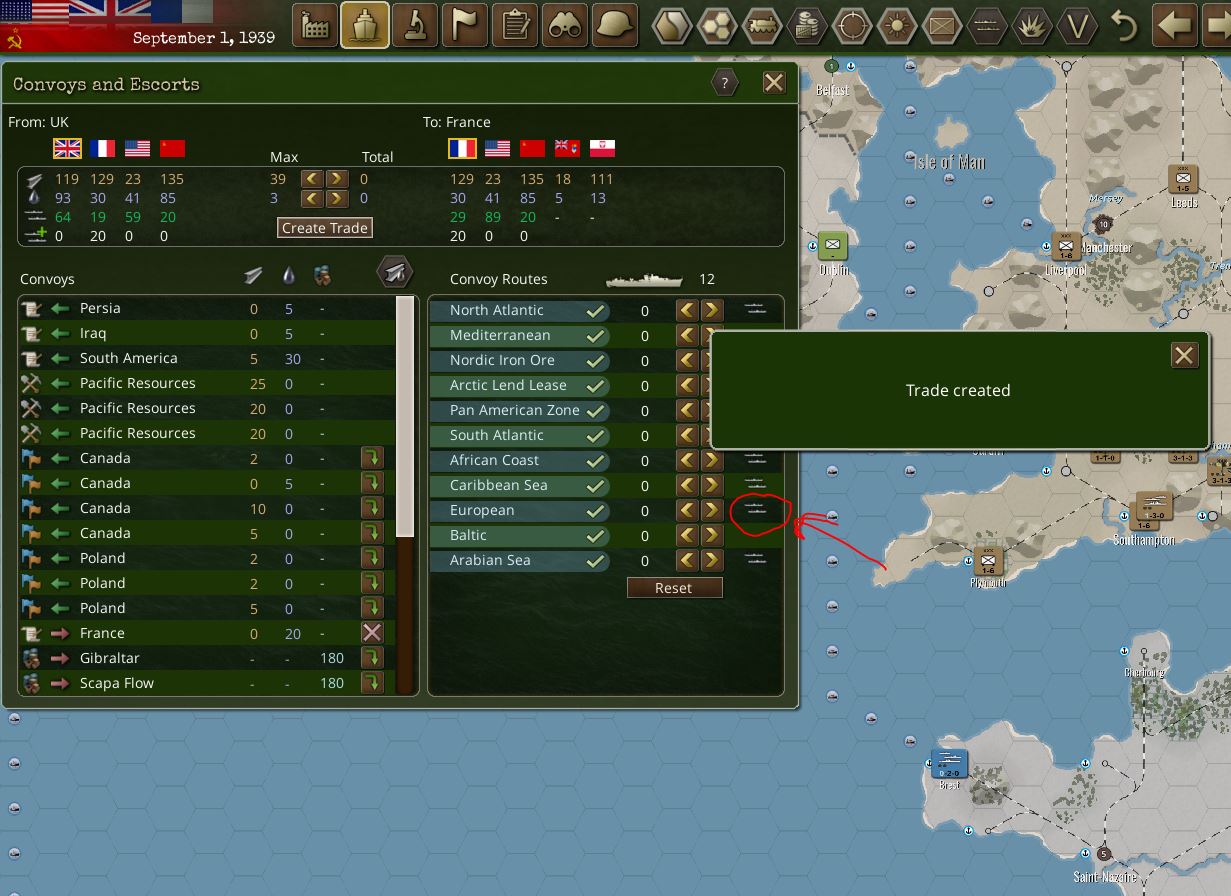Open the helmet units screen
The height and width of the screenshot is (896, 1231).
615,25
